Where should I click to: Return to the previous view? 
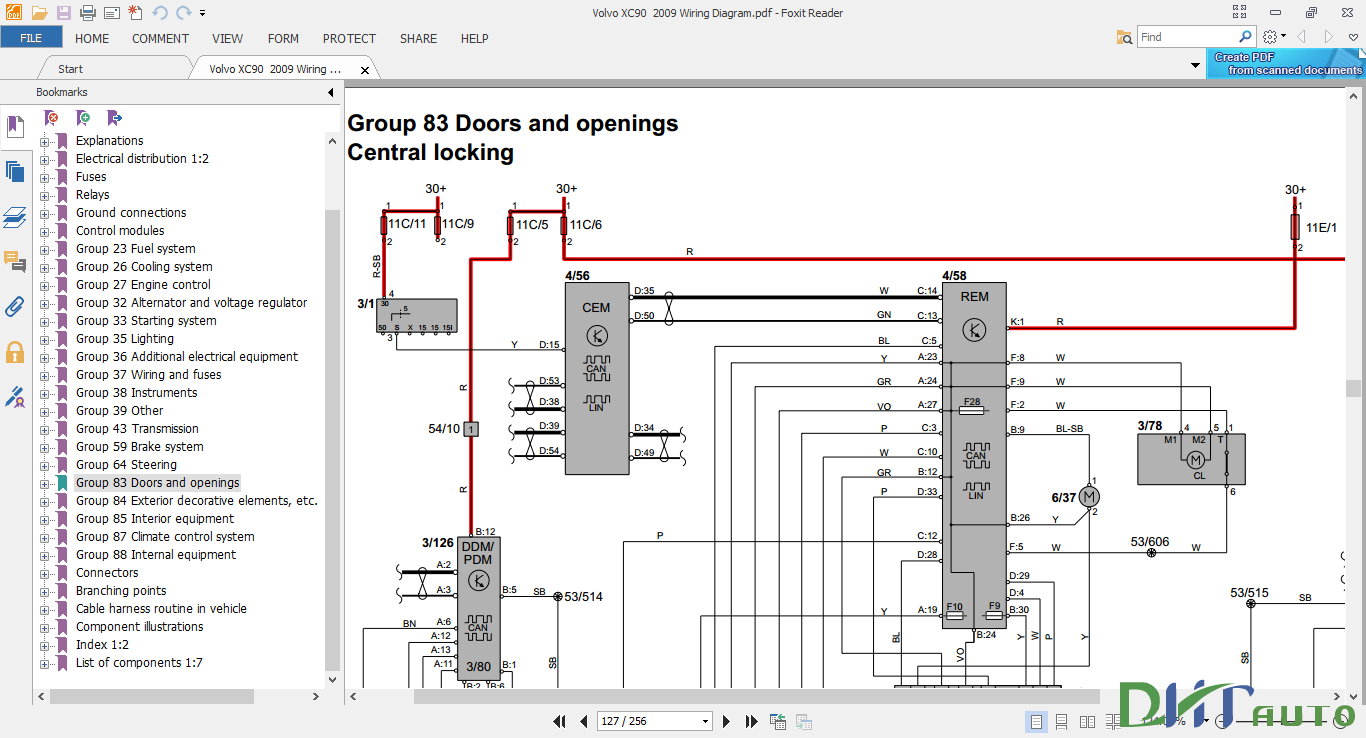(777, 721)
